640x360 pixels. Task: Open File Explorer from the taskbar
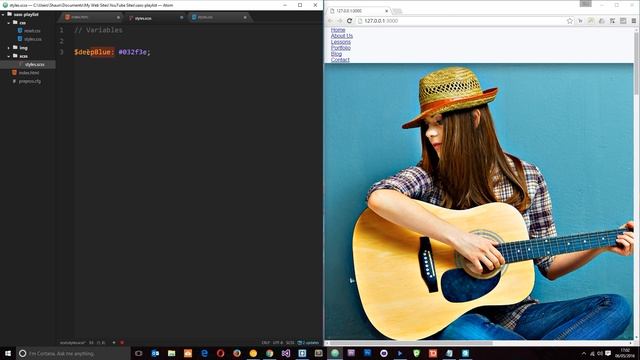click(x=171, y=353)
